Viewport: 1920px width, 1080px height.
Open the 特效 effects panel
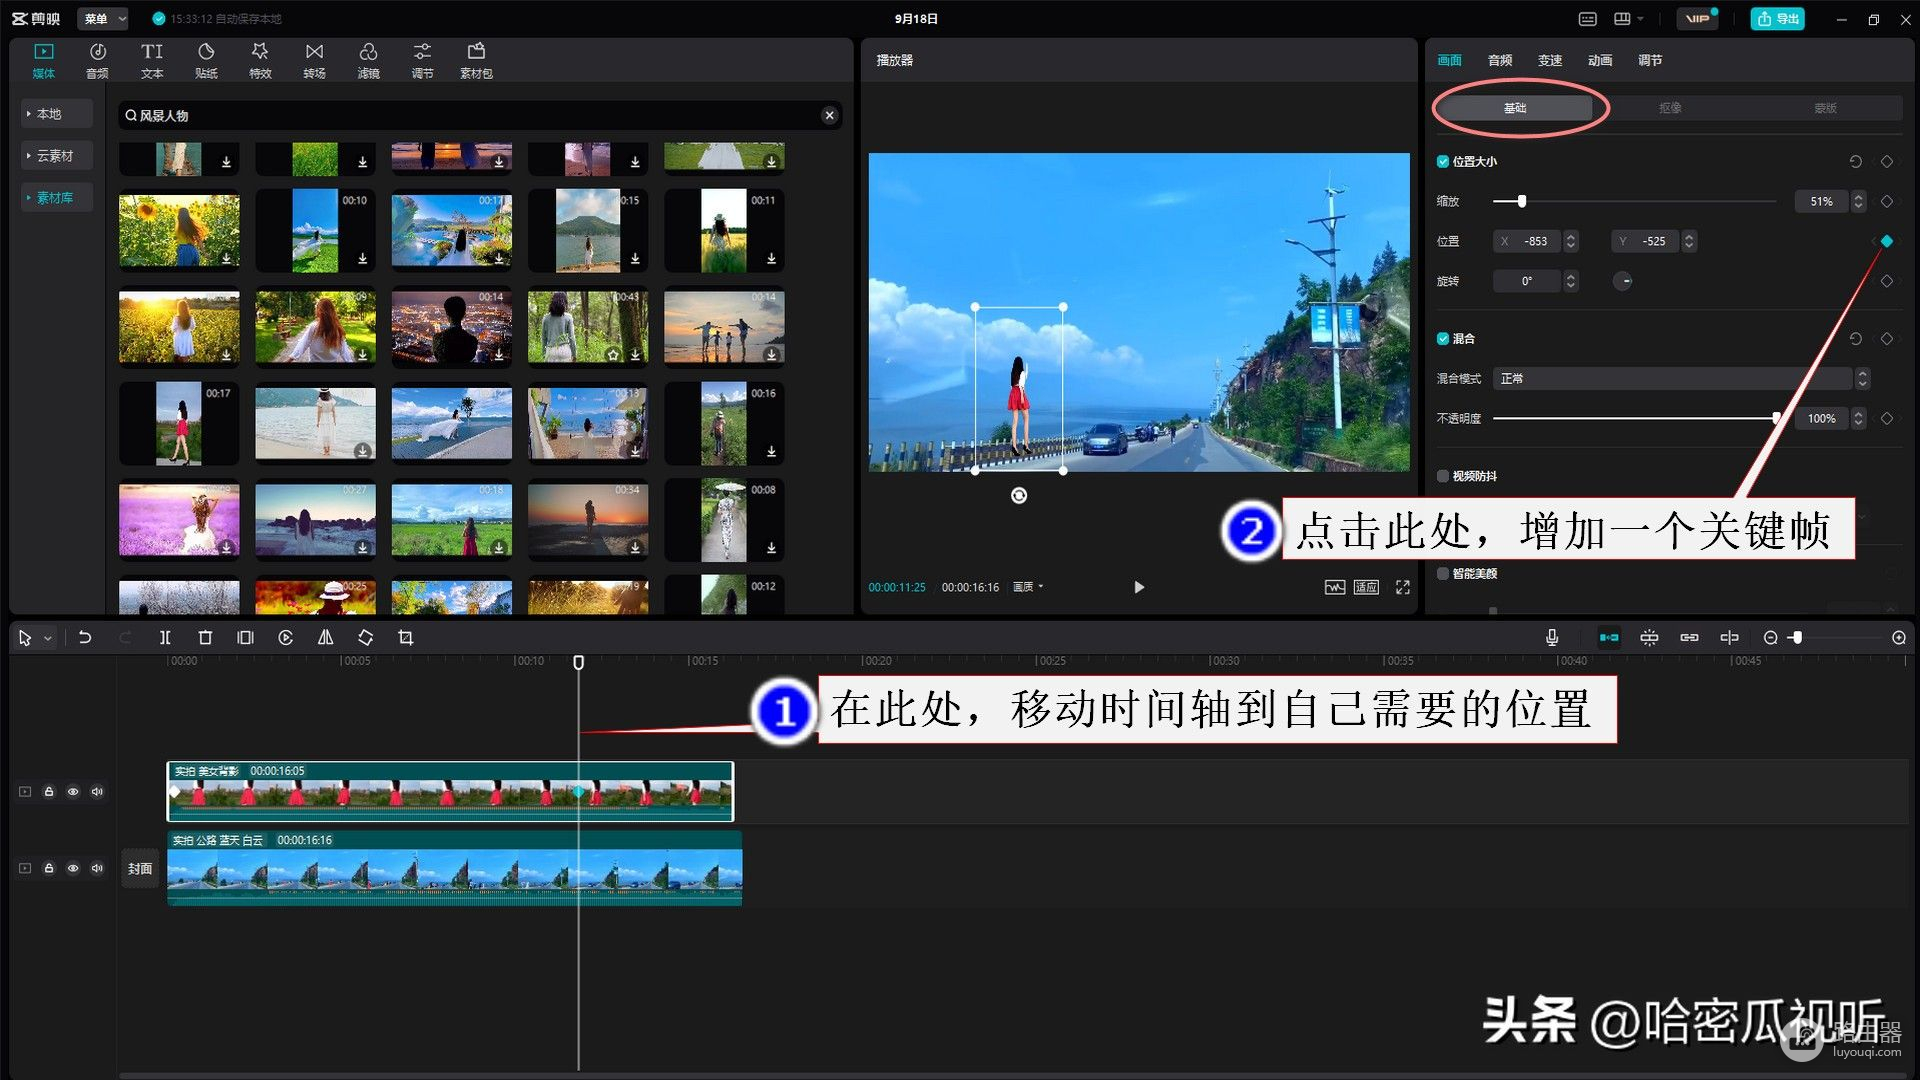(260, 60)
